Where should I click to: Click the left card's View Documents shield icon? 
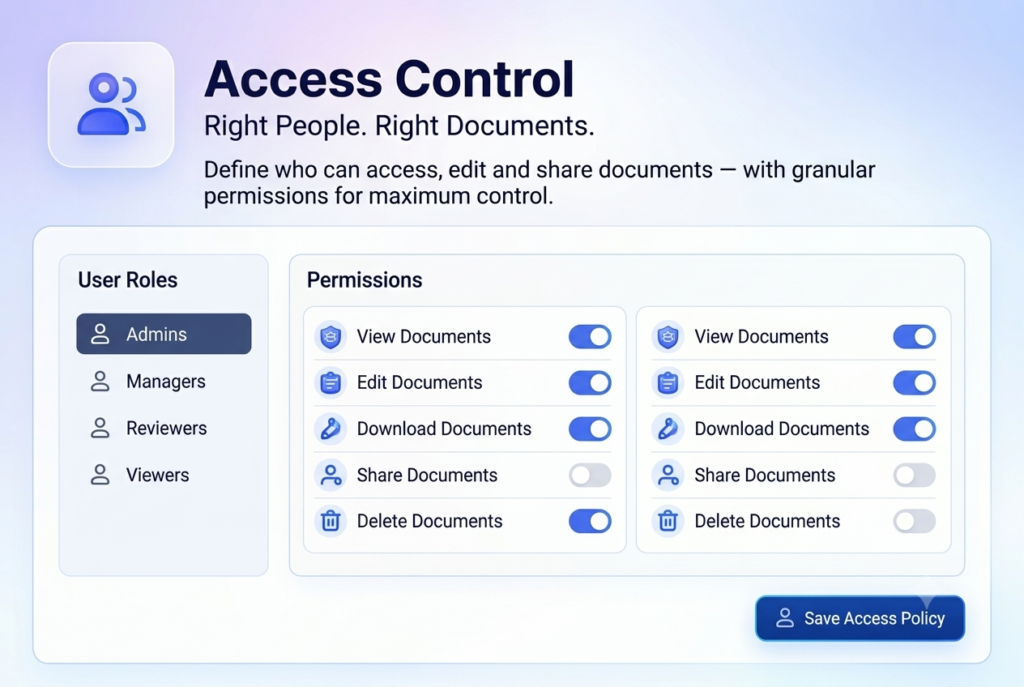click(x=330, y=337)
